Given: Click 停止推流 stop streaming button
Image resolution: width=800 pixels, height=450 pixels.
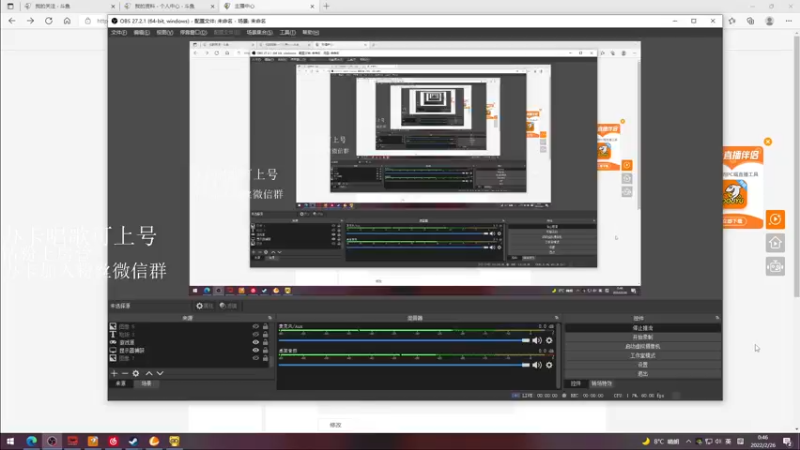Looking at the screenshot, I should coord(642,328).
